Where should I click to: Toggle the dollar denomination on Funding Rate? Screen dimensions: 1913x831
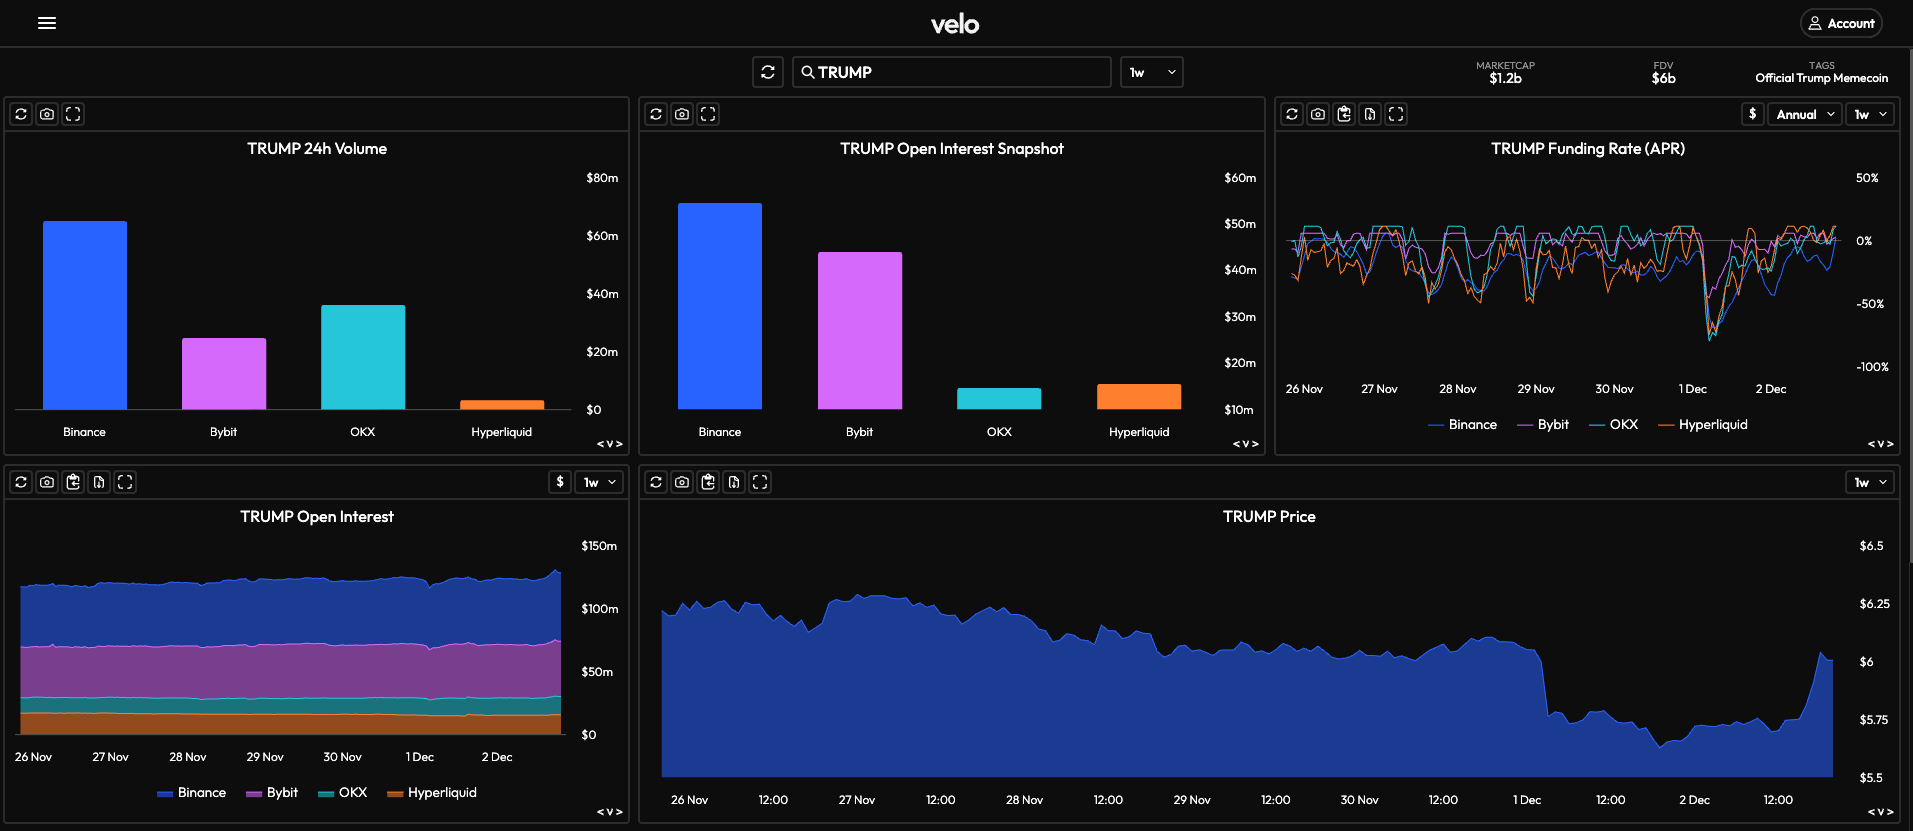tap(1752, 114)
